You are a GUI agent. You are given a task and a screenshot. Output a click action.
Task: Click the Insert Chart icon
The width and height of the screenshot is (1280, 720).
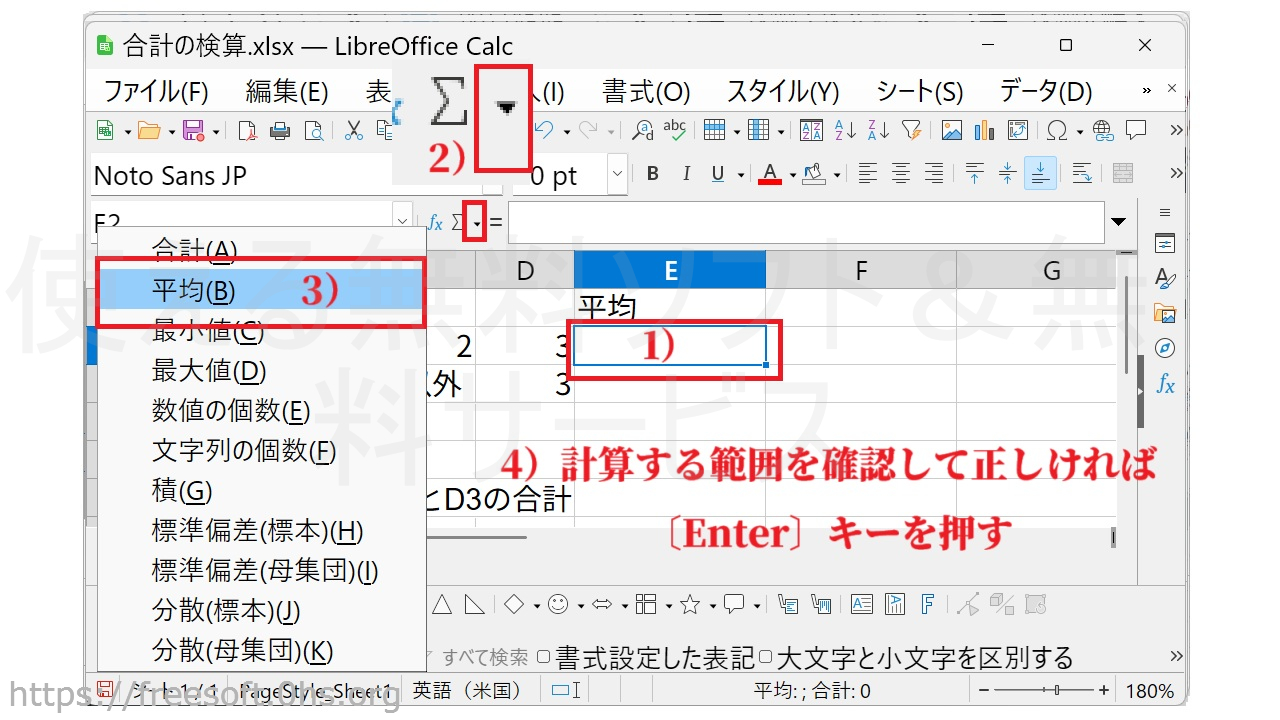985,130
